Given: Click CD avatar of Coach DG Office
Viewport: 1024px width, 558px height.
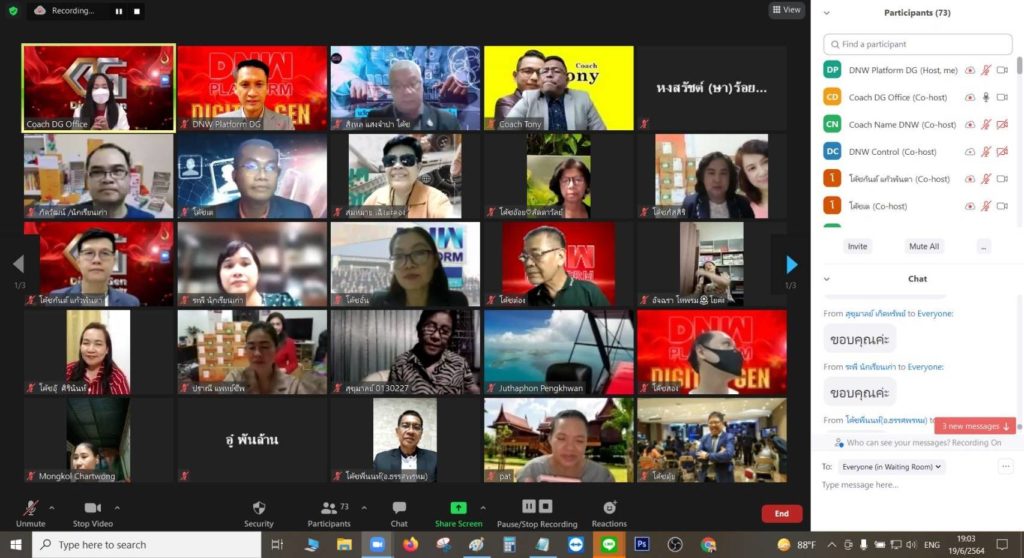Looking at the screenshot, I should (832, 97).
